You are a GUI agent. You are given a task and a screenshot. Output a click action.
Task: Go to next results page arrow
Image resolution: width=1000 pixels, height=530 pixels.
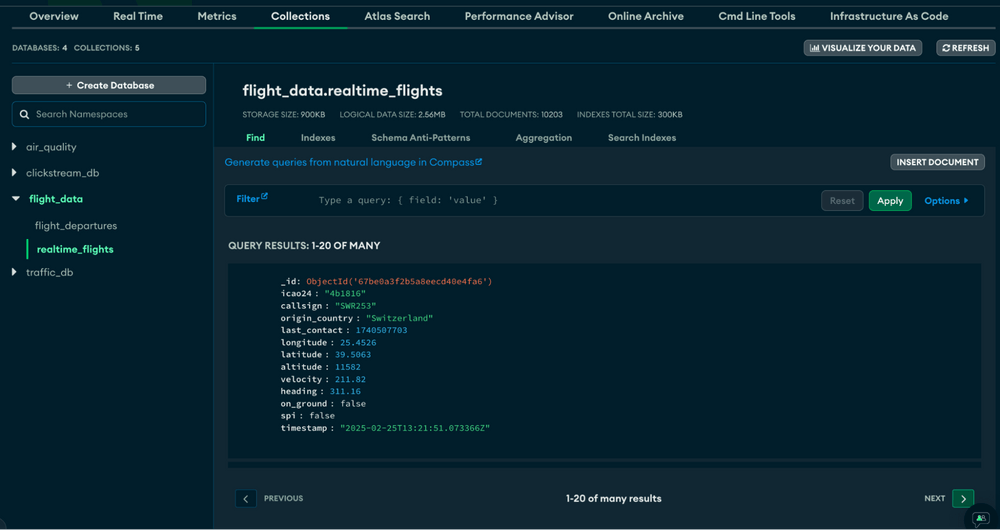coord(963,498)
